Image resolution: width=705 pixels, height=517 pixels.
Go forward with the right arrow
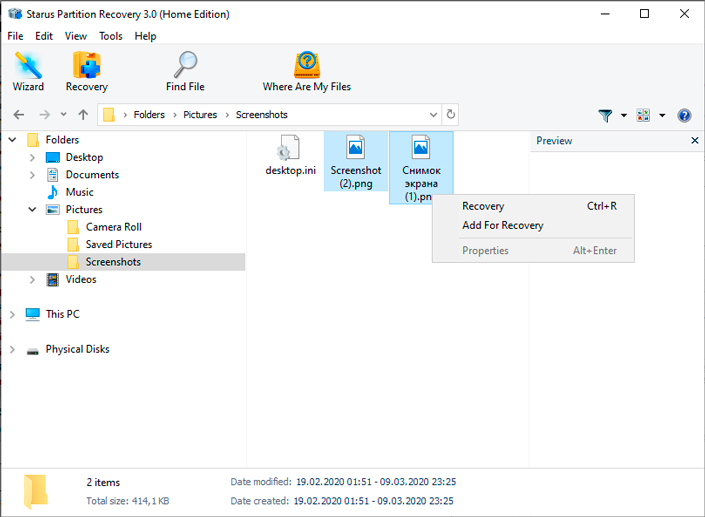(45, 115)
